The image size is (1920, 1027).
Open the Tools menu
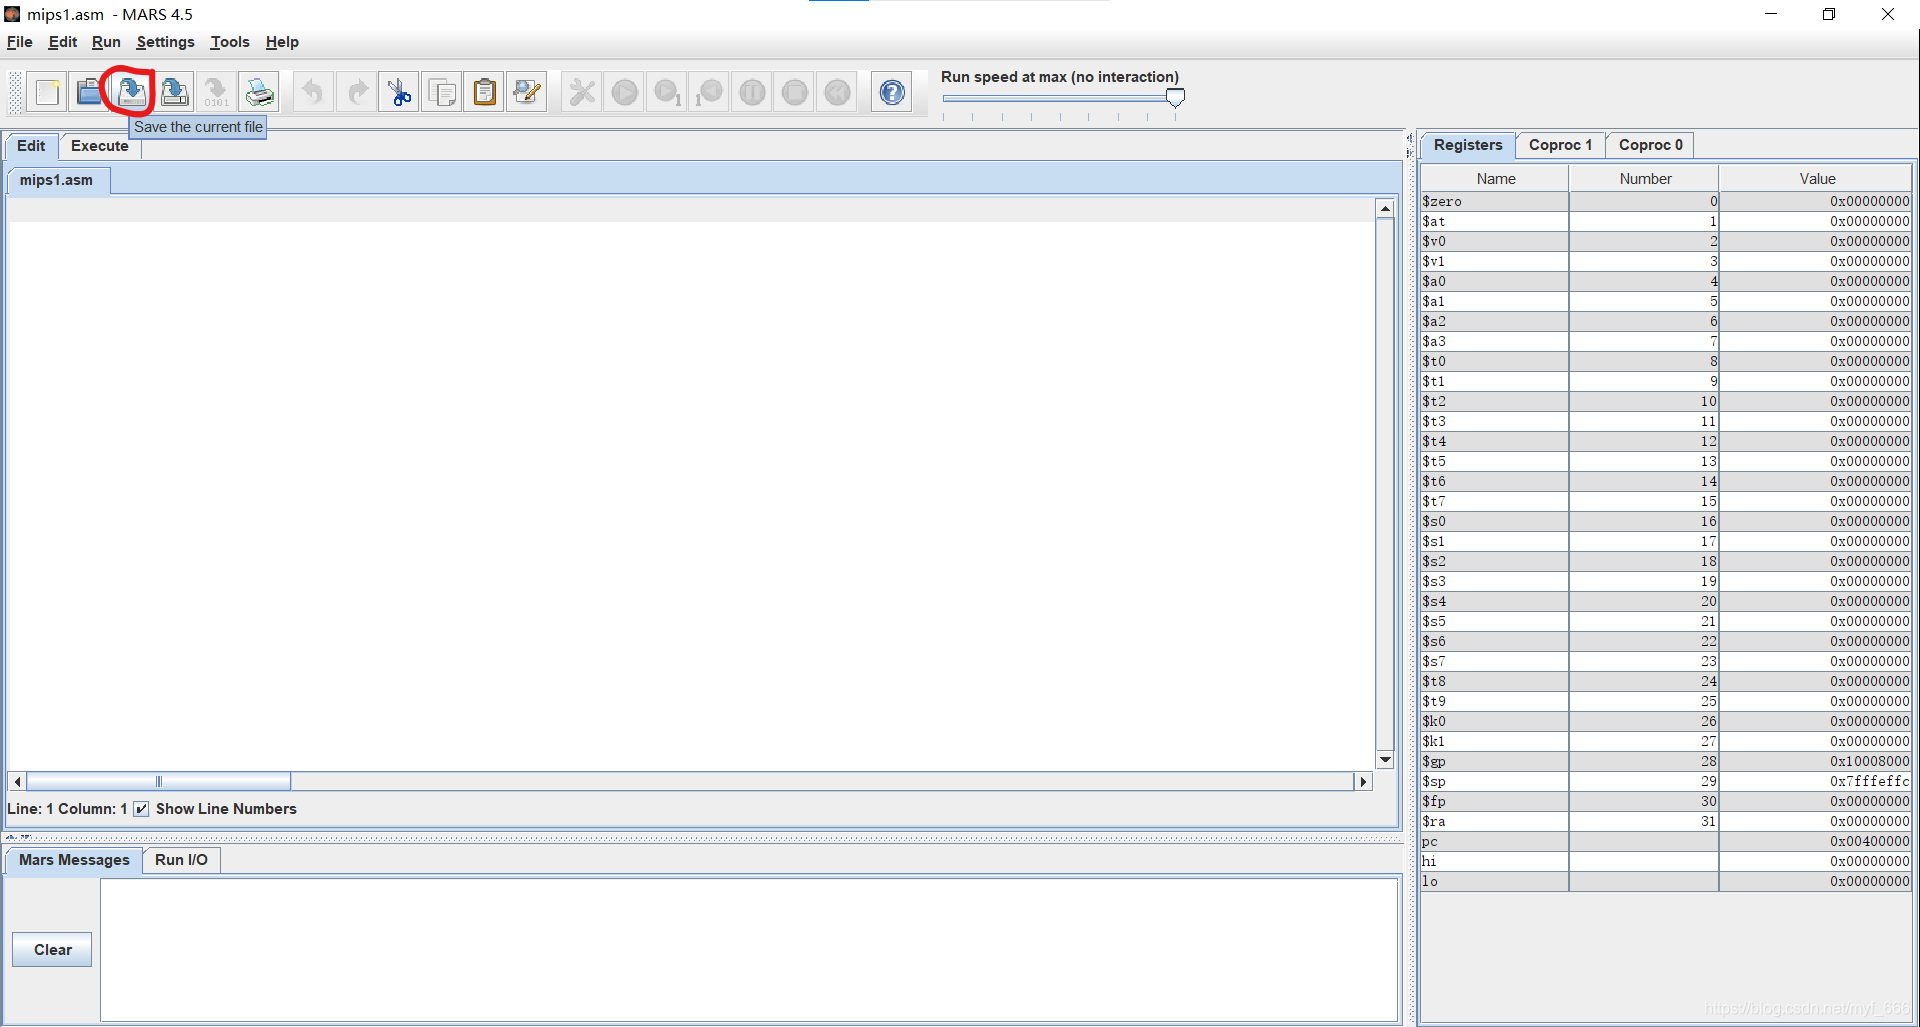point(230,42)
